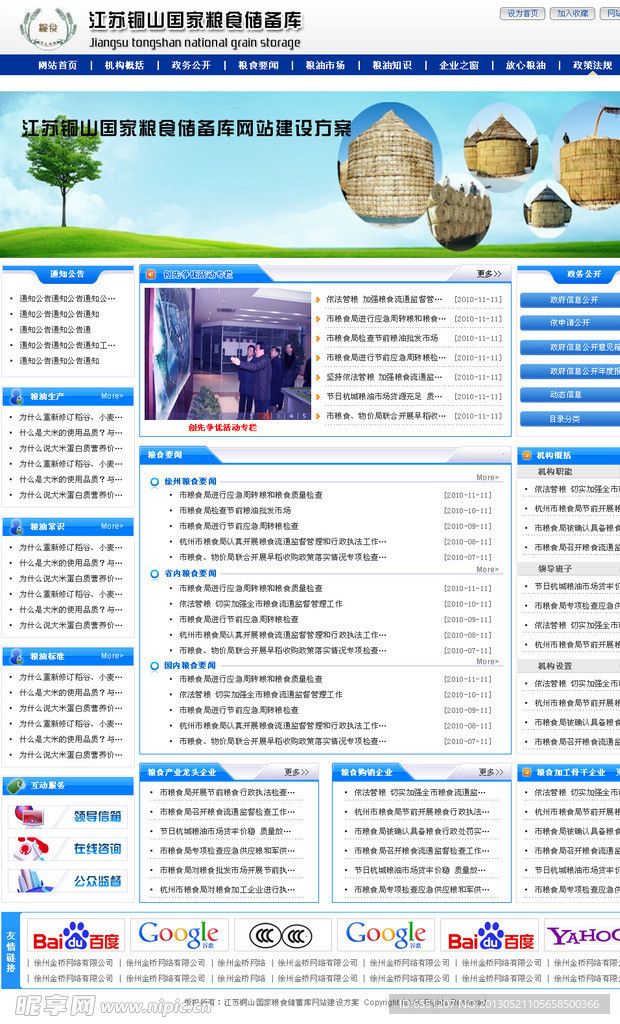Click the Yahoo logo in friendly links
The image size is (620, 1024).
582,935
